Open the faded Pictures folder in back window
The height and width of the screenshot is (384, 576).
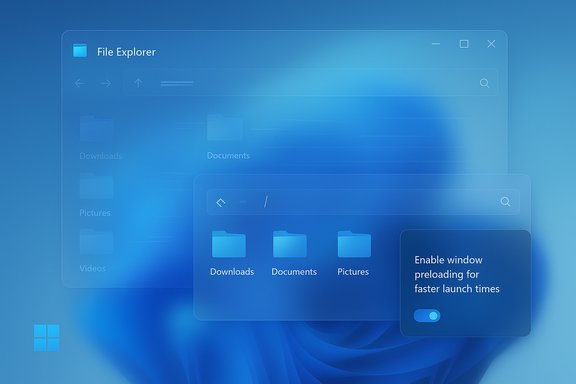pos(96,186)
